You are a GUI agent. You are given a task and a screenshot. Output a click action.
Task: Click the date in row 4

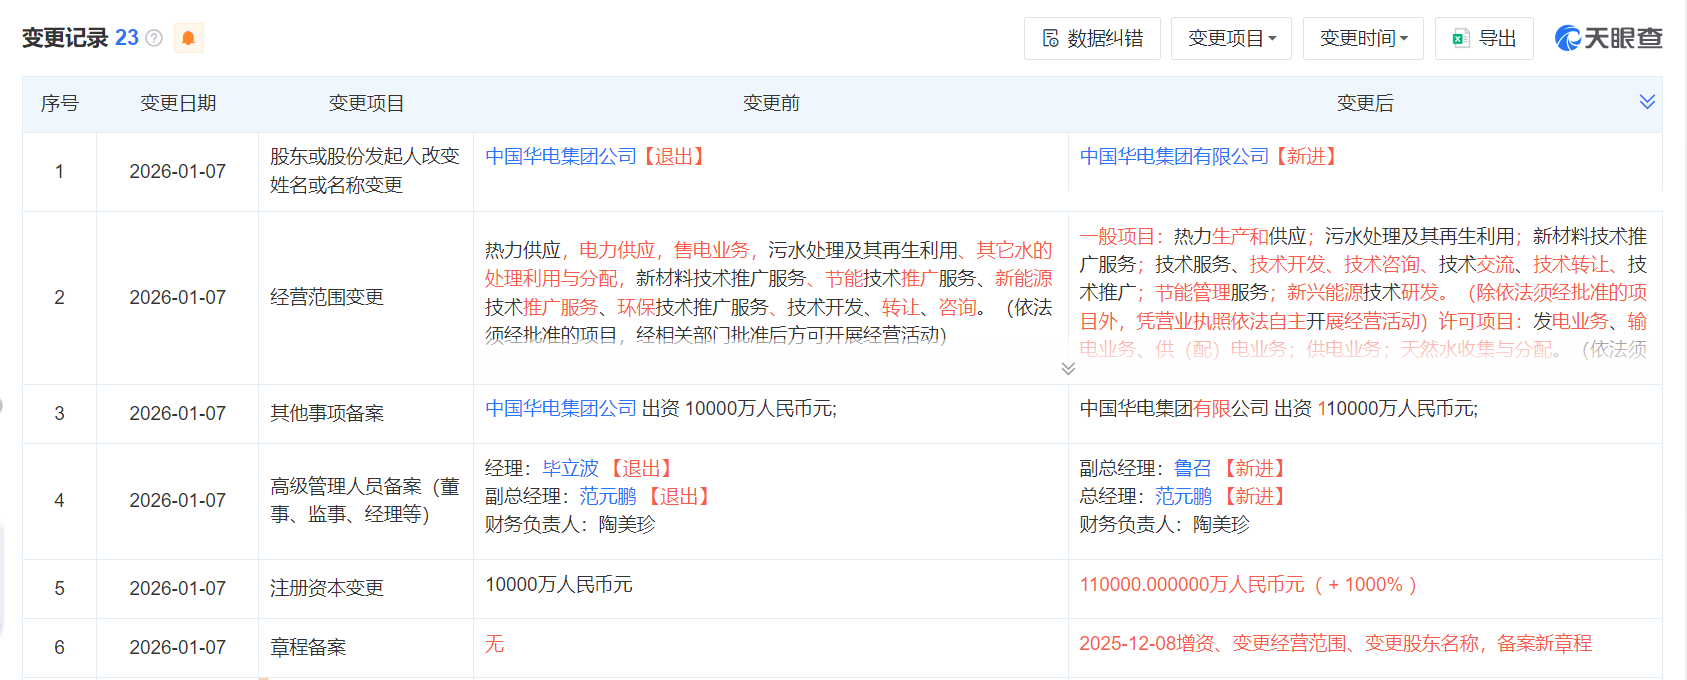[178, 500]
